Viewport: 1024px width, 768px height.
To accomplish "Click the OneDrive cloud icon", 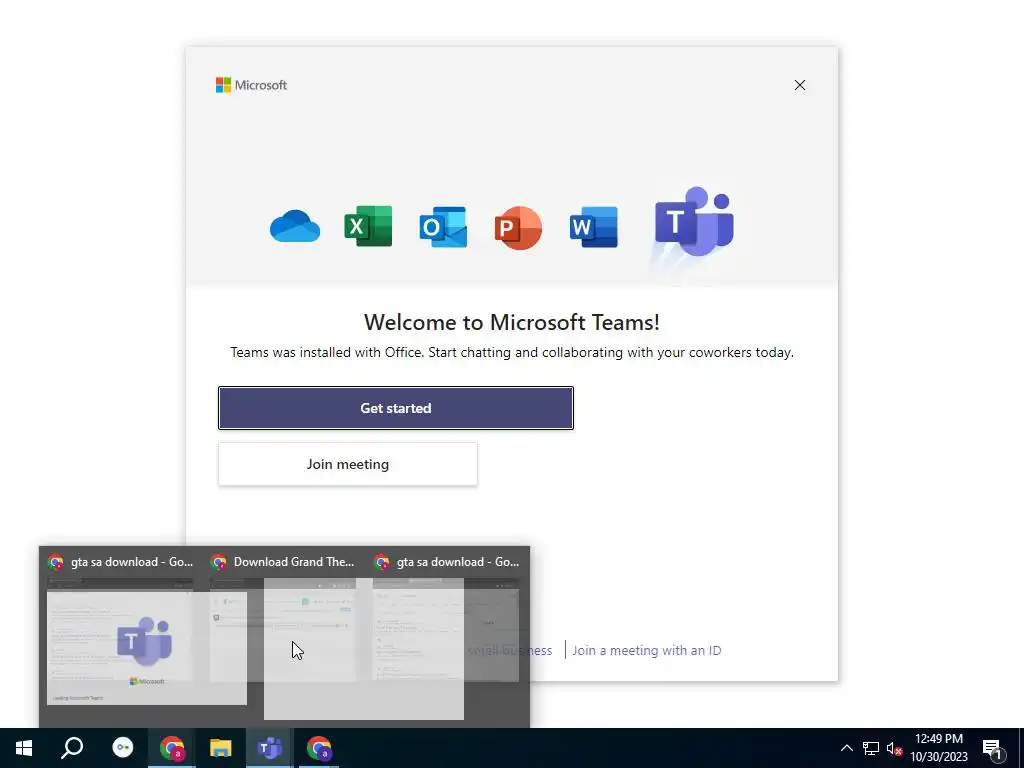I will (295, 227).
